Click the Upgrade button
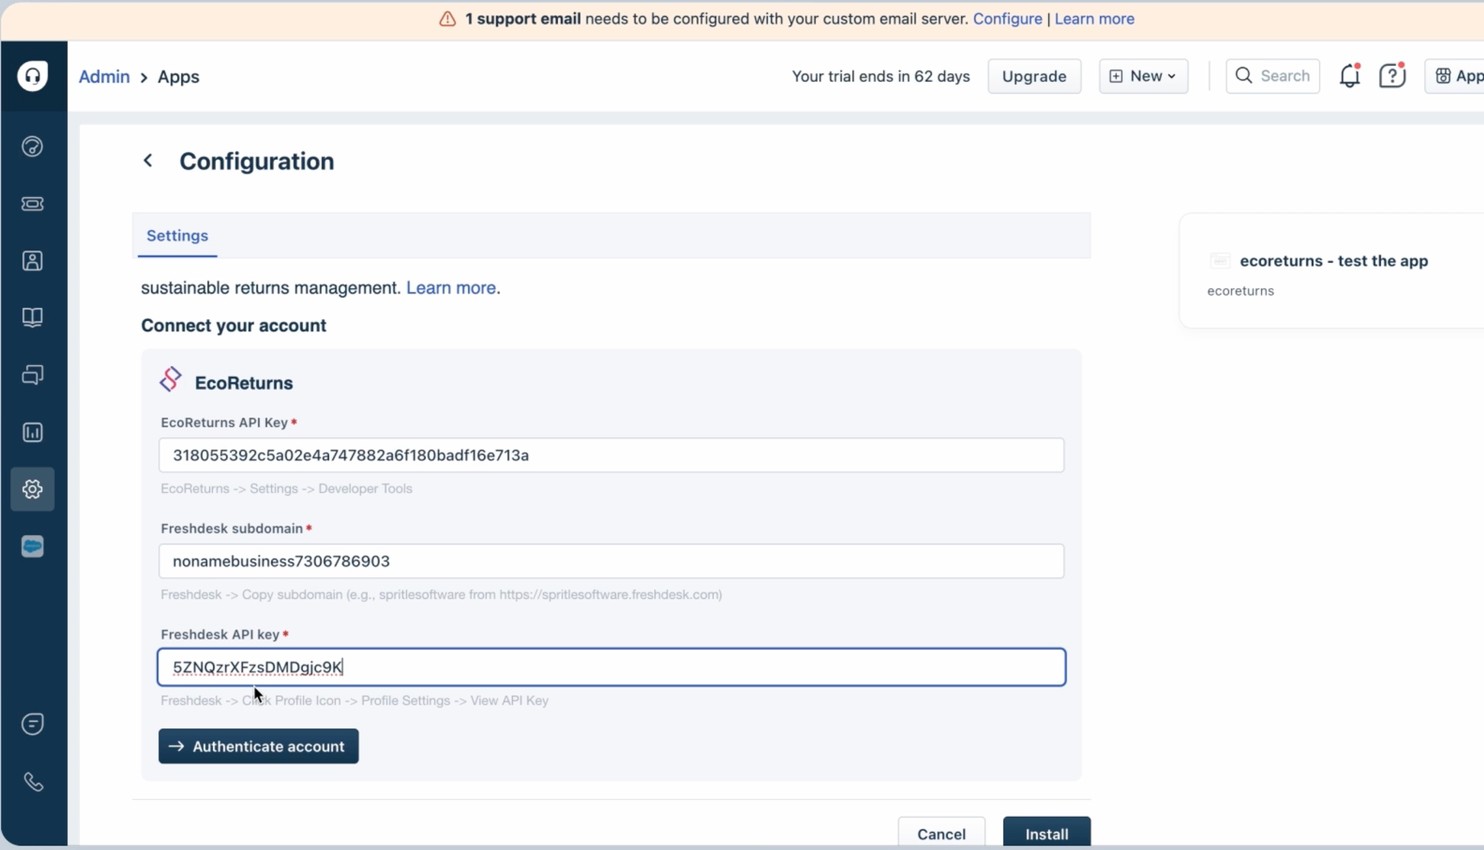 click(x=1034, y=76)
